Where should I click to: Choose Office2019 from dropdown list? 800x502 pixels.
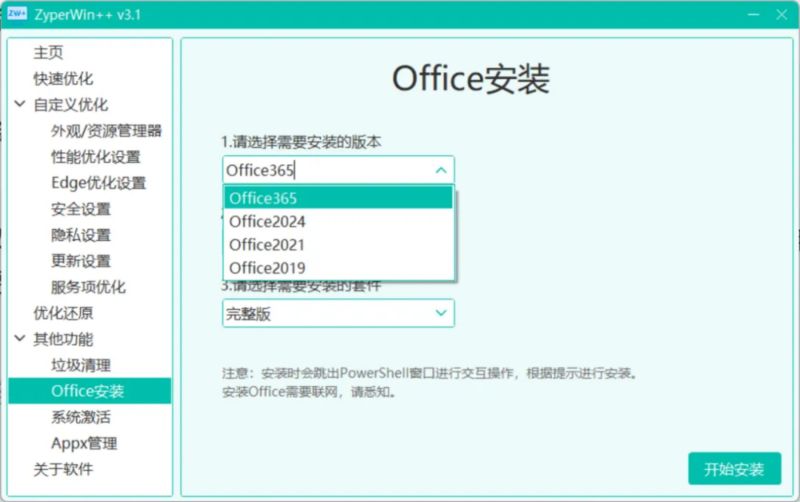[338, 268]
